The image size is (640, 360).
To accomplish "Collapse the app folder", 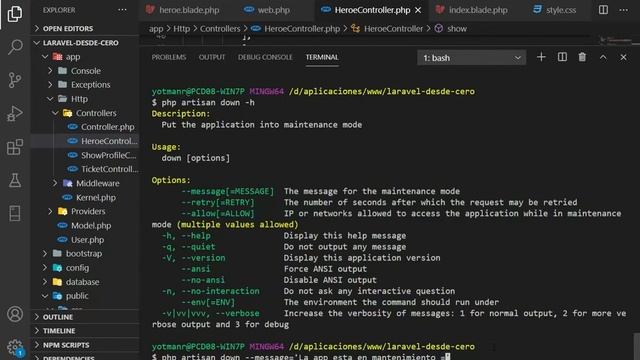I will [85, 57].
